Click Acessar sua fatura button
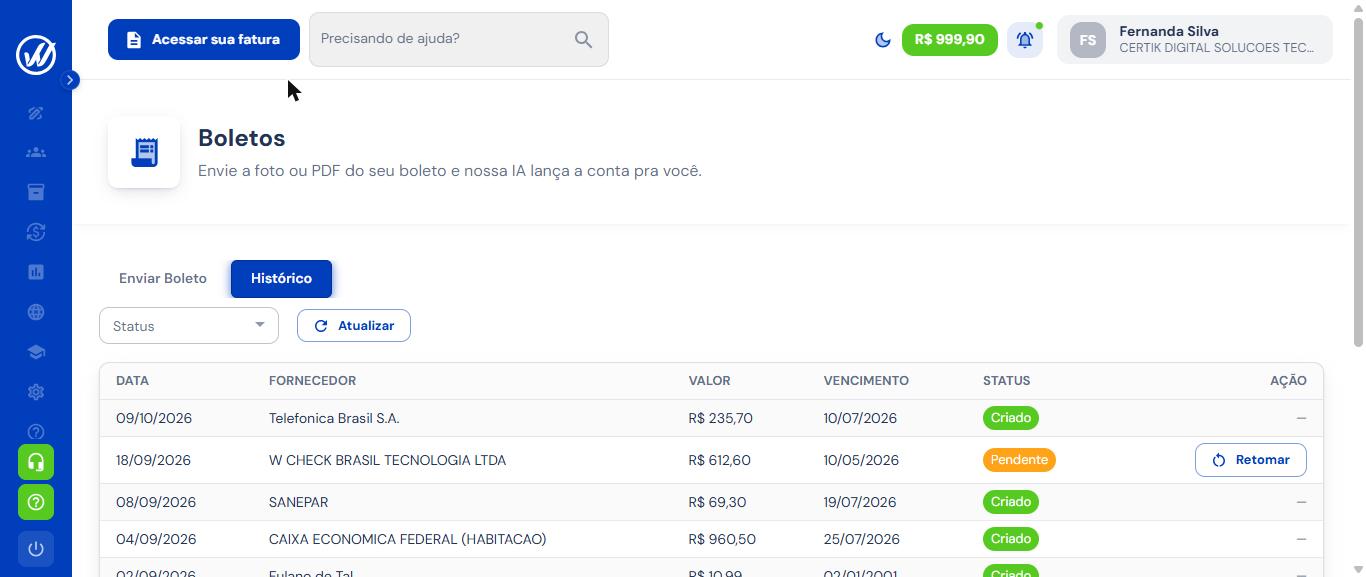Image resolution: width=1366 pixels, height=577 pixels. tap(204, 39)
